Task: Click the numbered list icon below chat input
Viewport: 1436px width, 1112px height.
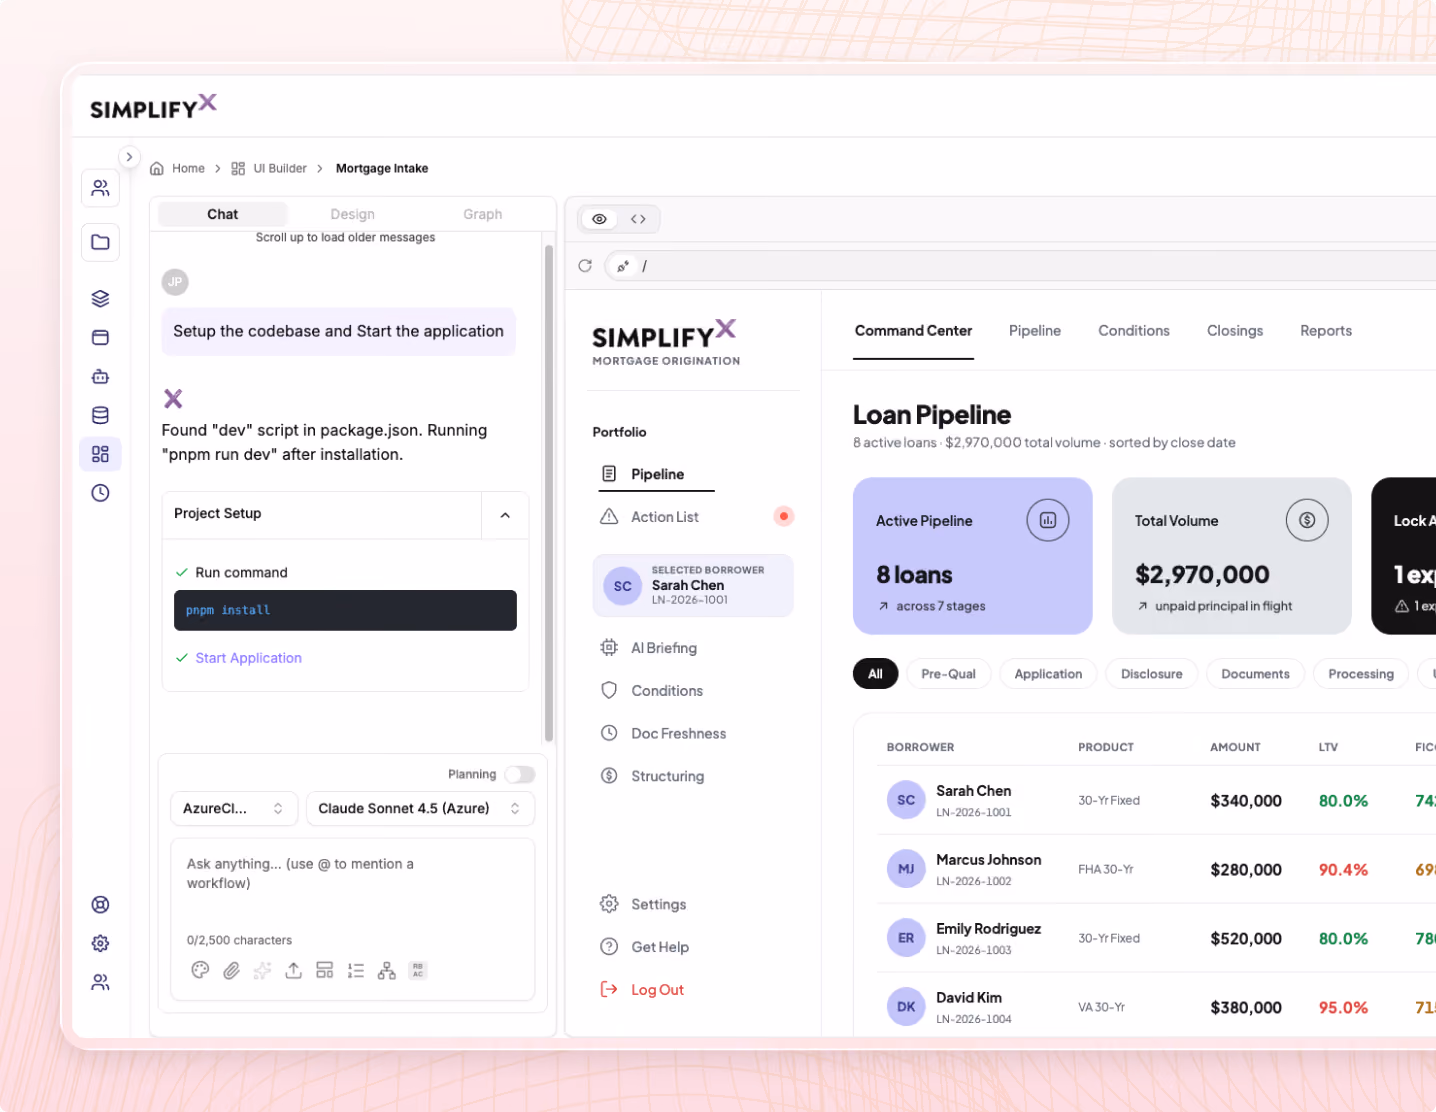Action: tap(356, 970)
